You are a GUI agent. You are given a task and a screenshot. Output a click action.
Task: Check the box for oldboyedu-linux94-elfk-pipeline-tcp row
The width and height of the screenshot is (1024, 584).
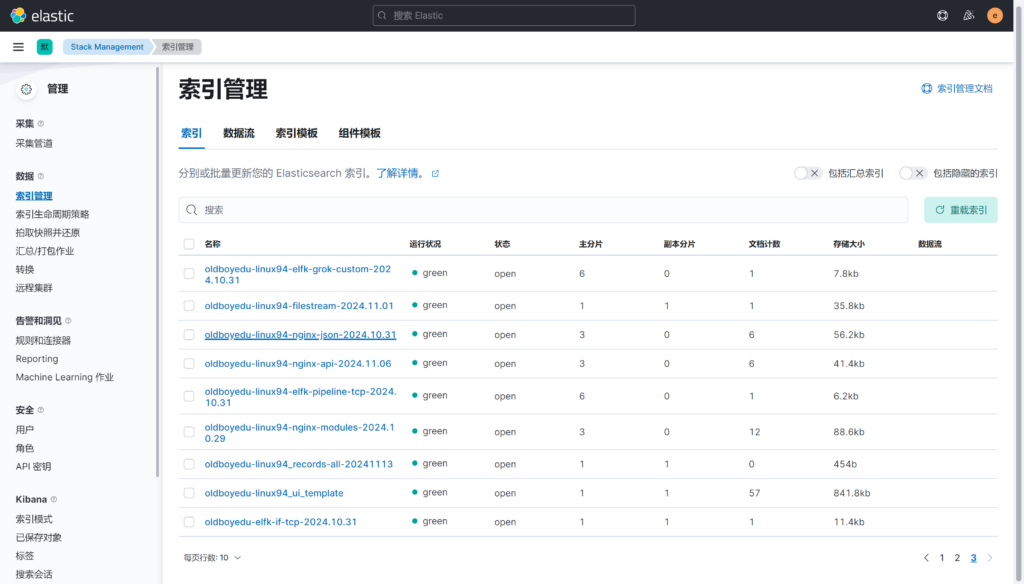pos(189,396)
